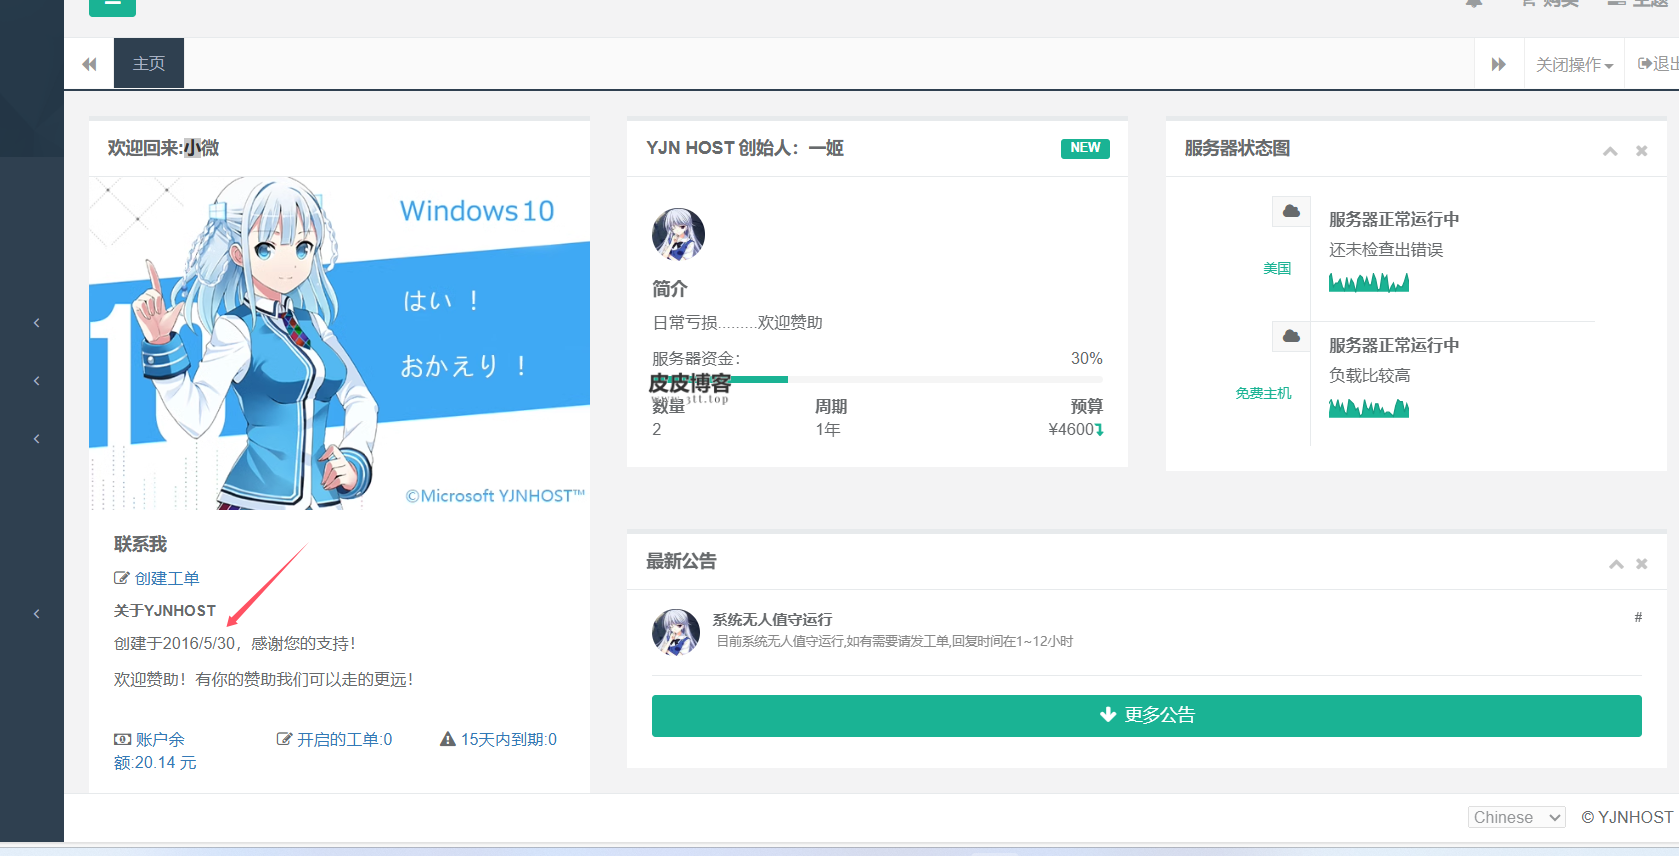1679x856 pixels.
Task: Click the founder avatar image
Action: 678,234
